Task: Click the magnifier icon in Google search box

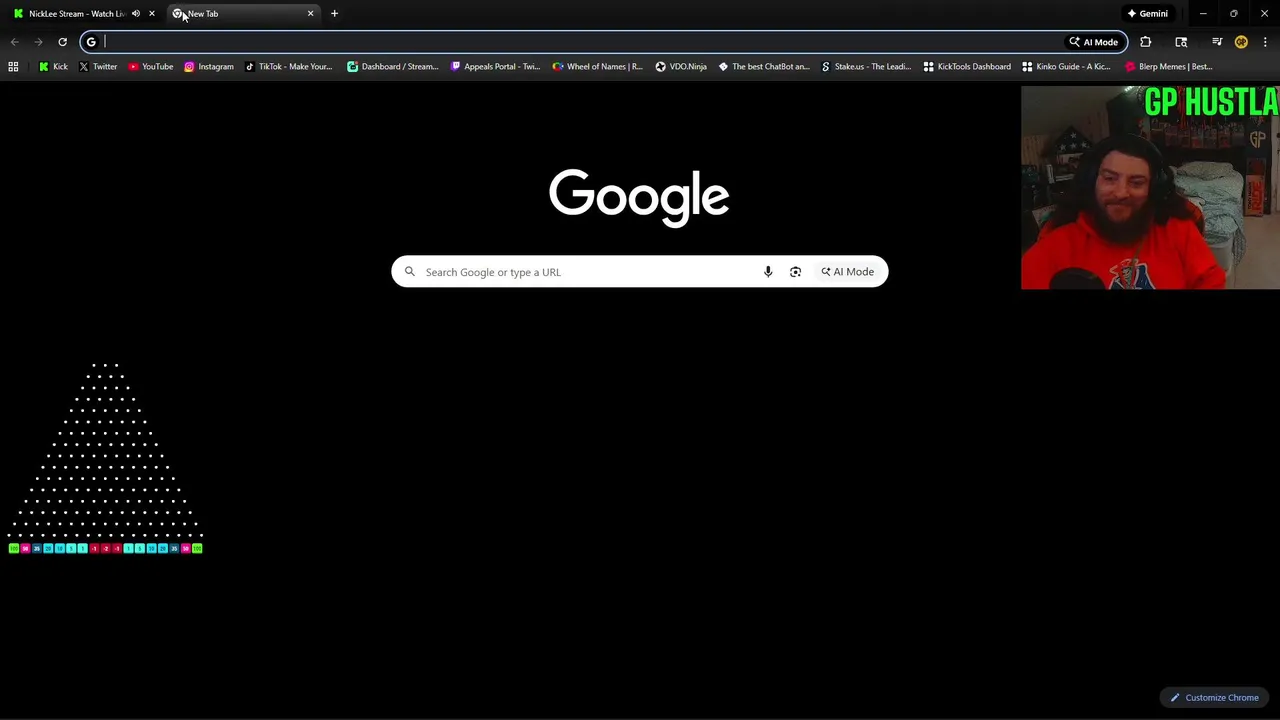Action: [x=409, y=272]
